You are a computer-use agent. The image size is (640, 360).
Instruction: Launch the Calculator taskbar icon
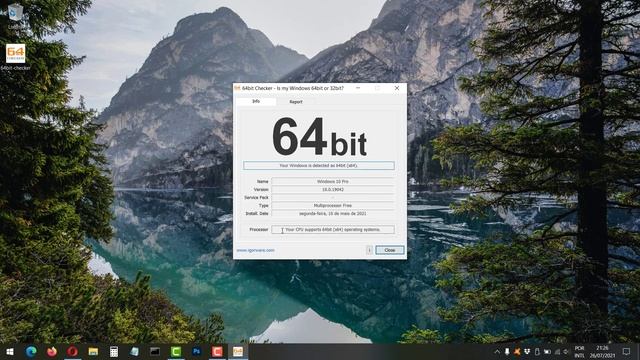click(x=114, y=351)
